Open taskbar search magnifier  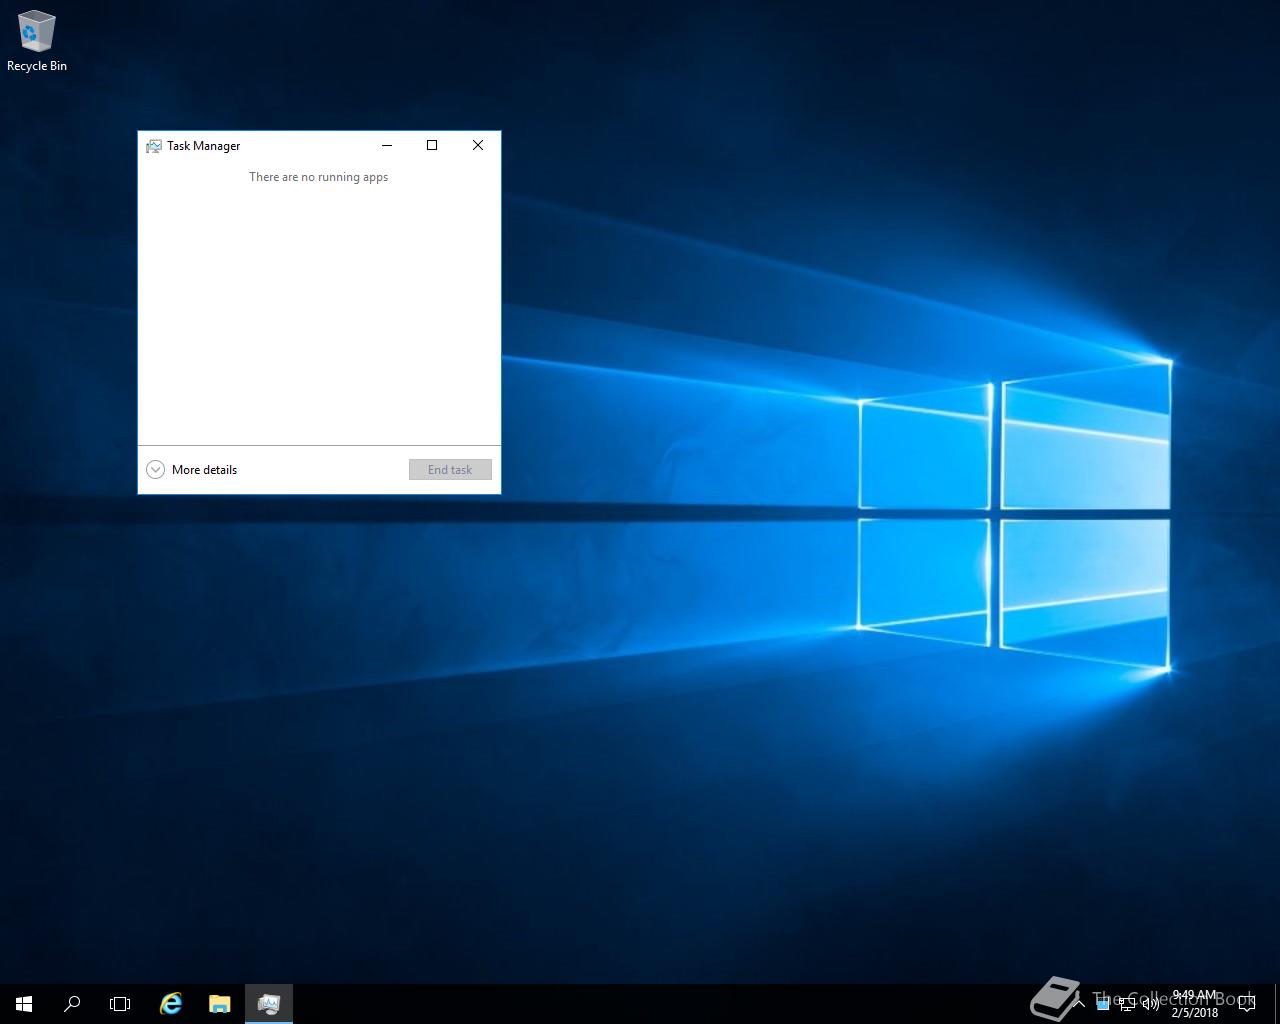click(72, 1004)
